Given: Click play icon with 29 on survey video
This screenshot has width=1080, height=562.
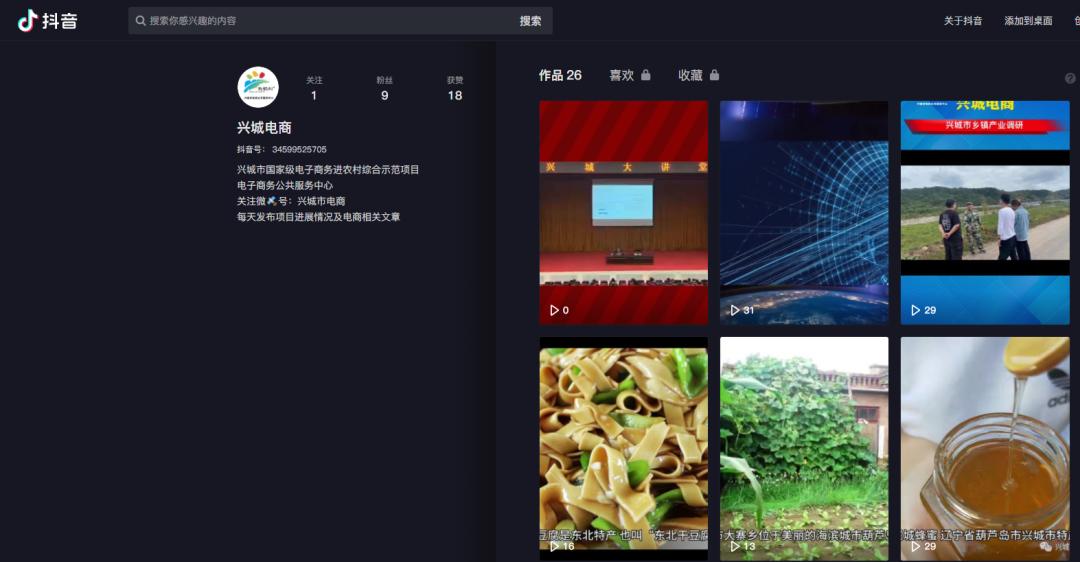Looking at the screenshot, I should (x=915, y=311).
